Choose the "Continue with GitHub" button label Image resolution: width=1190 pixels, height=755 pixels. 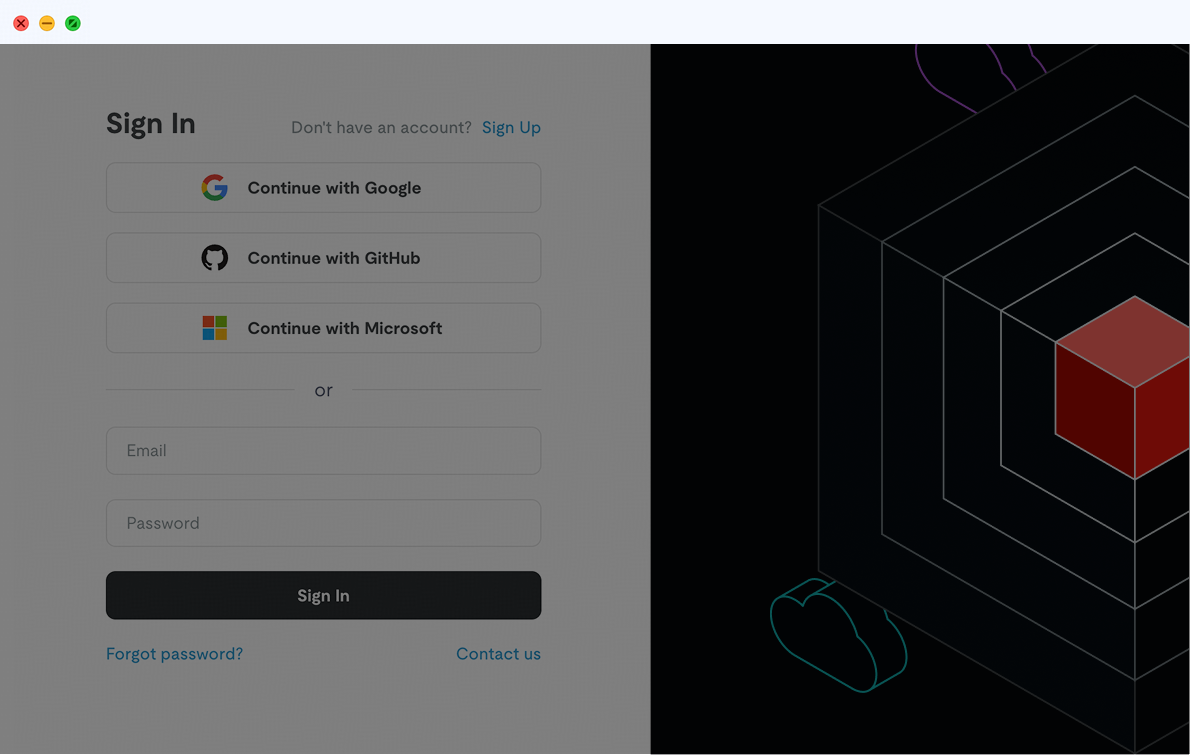pyautogui.click(x=334, y=258)
